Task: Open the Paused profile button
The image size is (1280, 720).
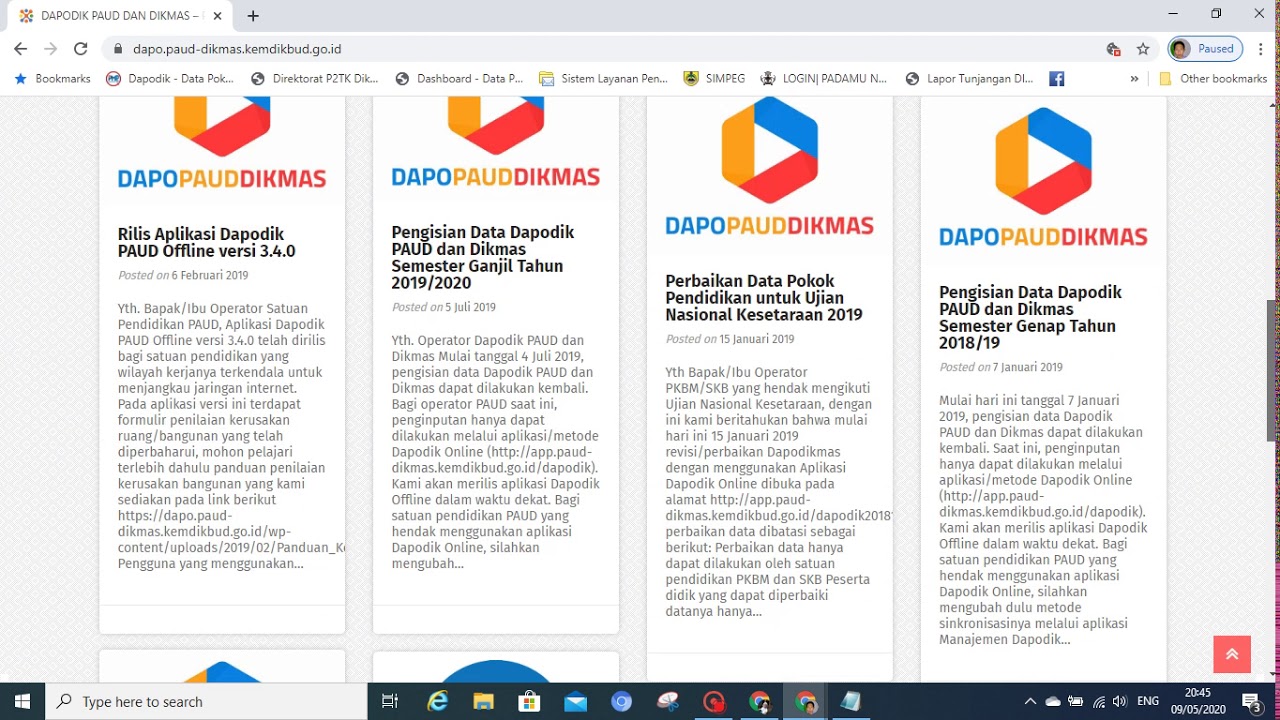Action: 1205,49
